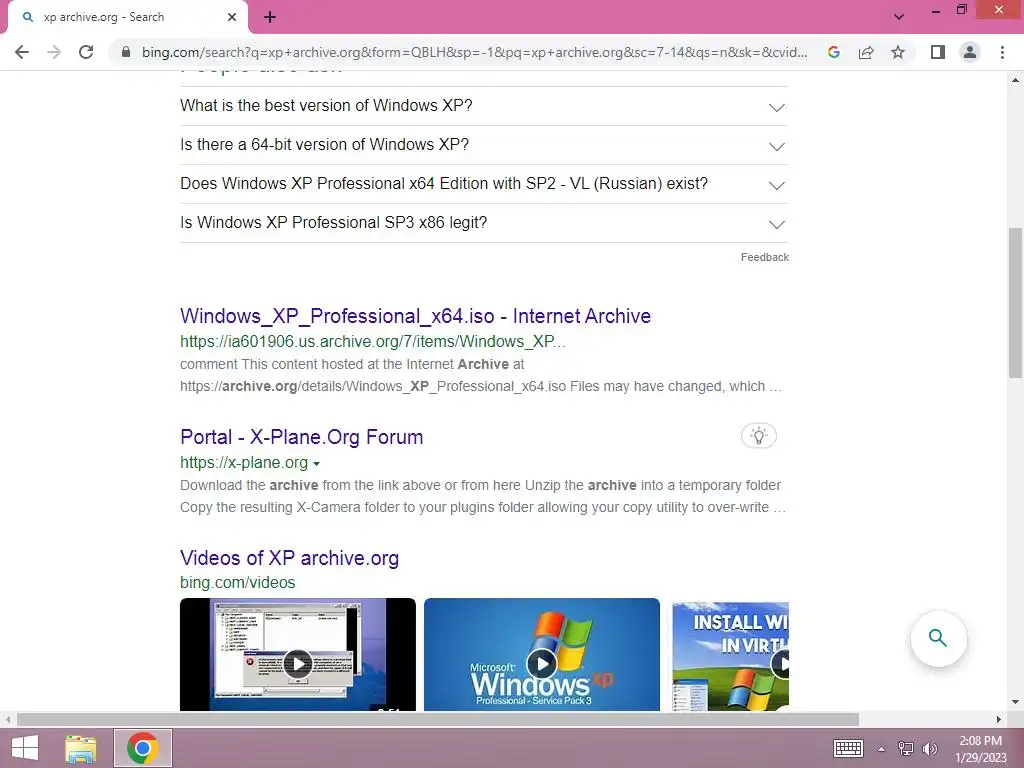The width and height of the screenshot is (1024, 768).
Task: Open the x-plane.org URL dropdown arrow
Action: tap(317, 464)
